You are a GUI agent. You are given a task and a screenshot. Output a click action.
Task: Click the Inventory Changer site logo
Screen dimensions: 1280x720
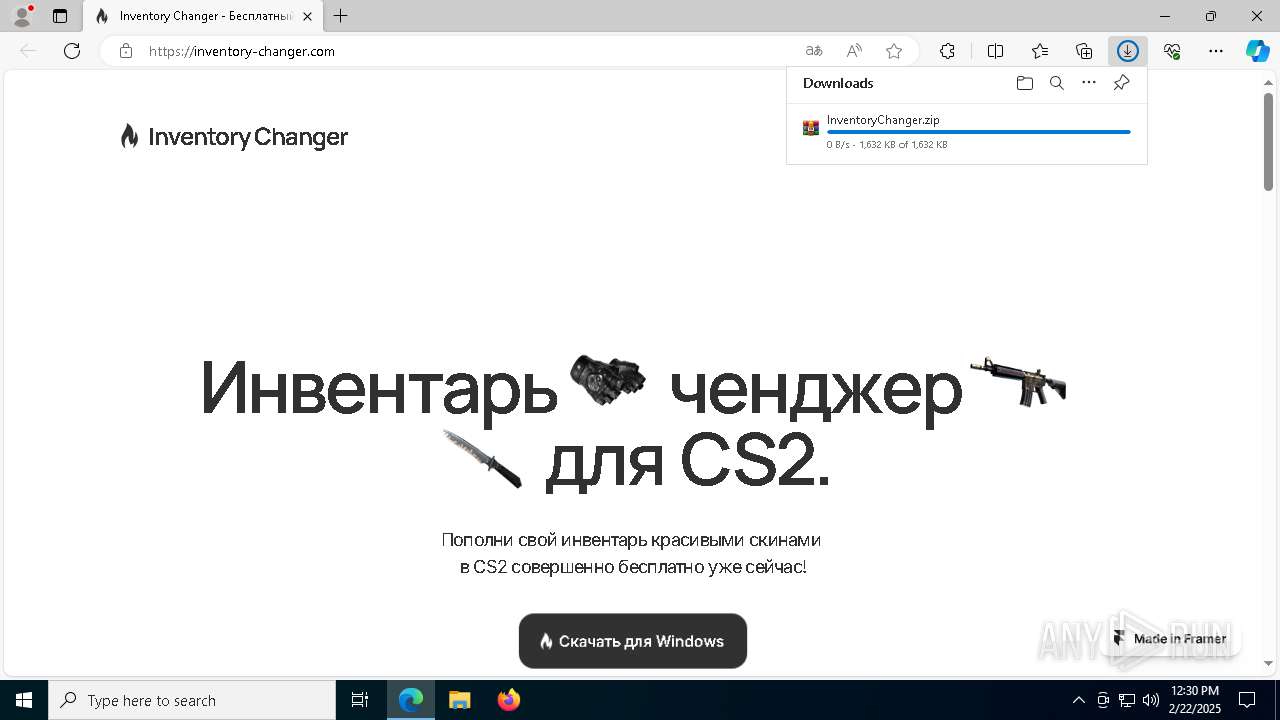234,136
